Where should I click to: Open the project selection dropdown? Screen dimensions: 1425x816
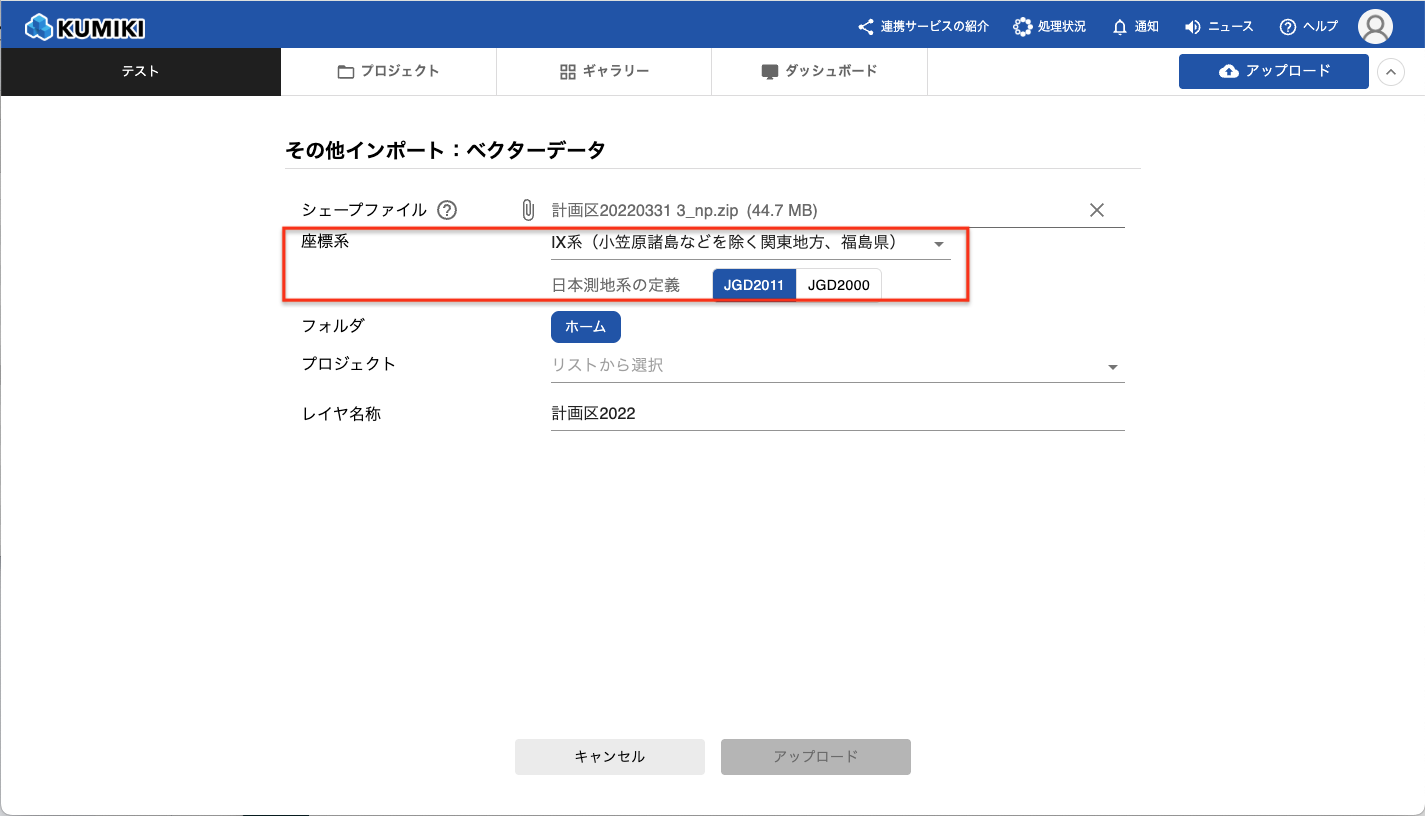[x=1112, y=367]
